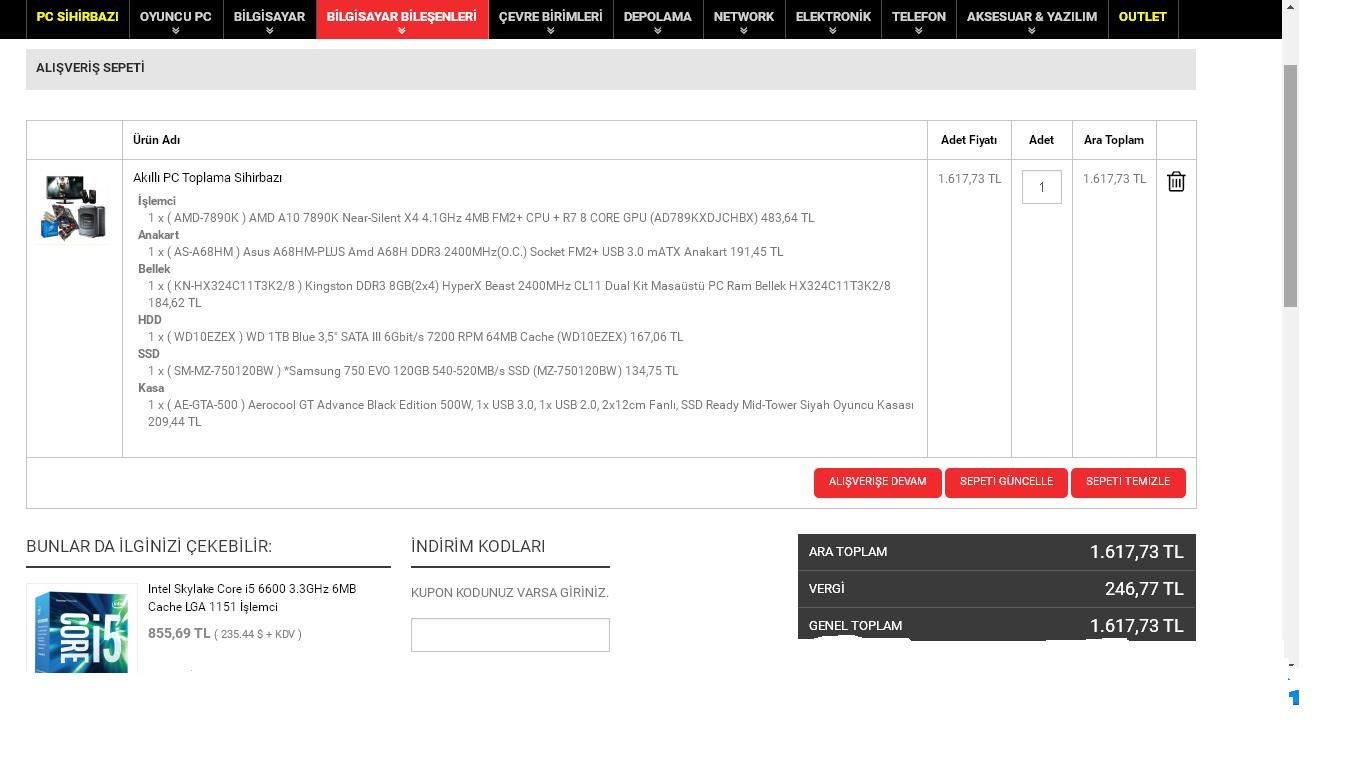
Task: Click the Adet Fiyatı column header
Action: [969, 140]
